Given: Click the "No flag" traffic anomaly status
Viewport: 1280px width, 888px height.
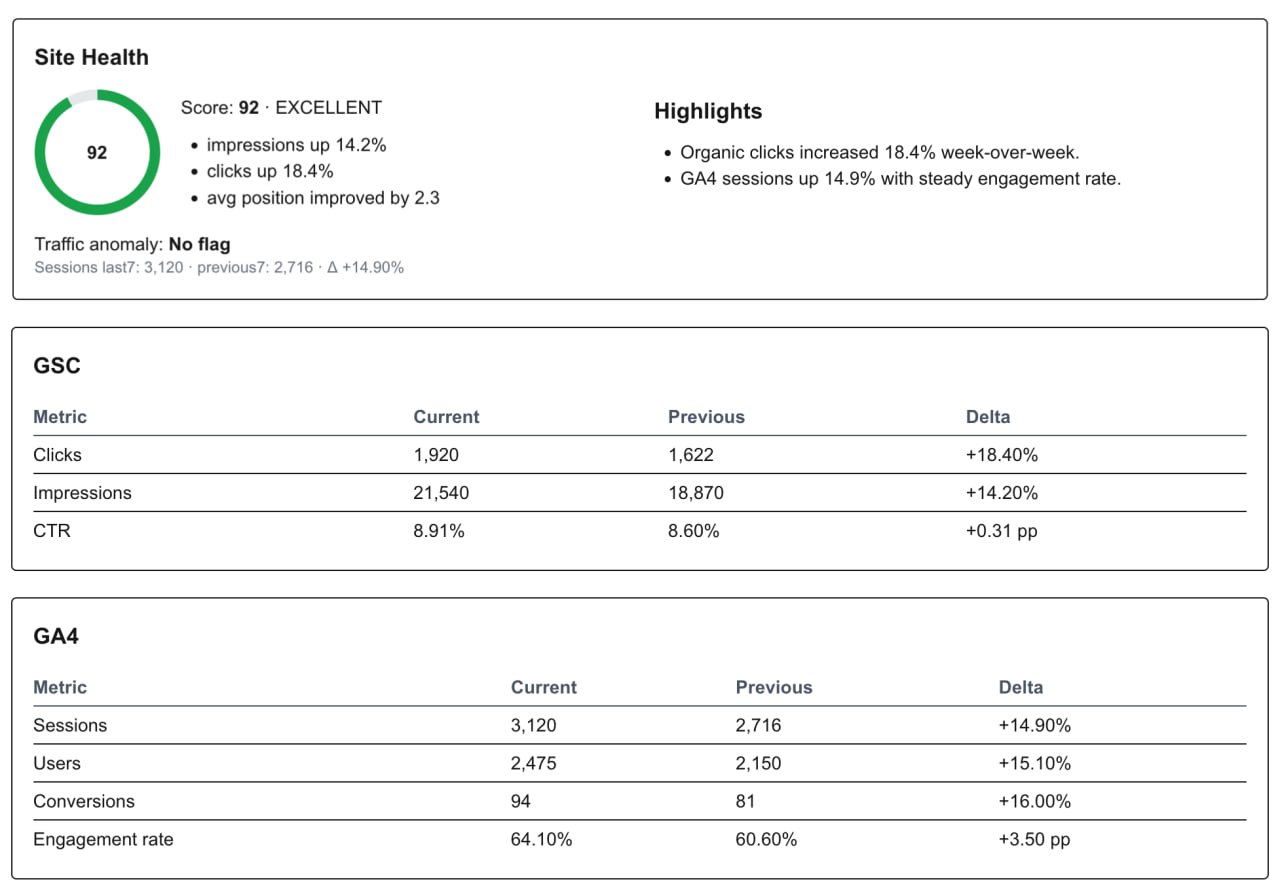Looking at the screenshot, I should 199,244.
